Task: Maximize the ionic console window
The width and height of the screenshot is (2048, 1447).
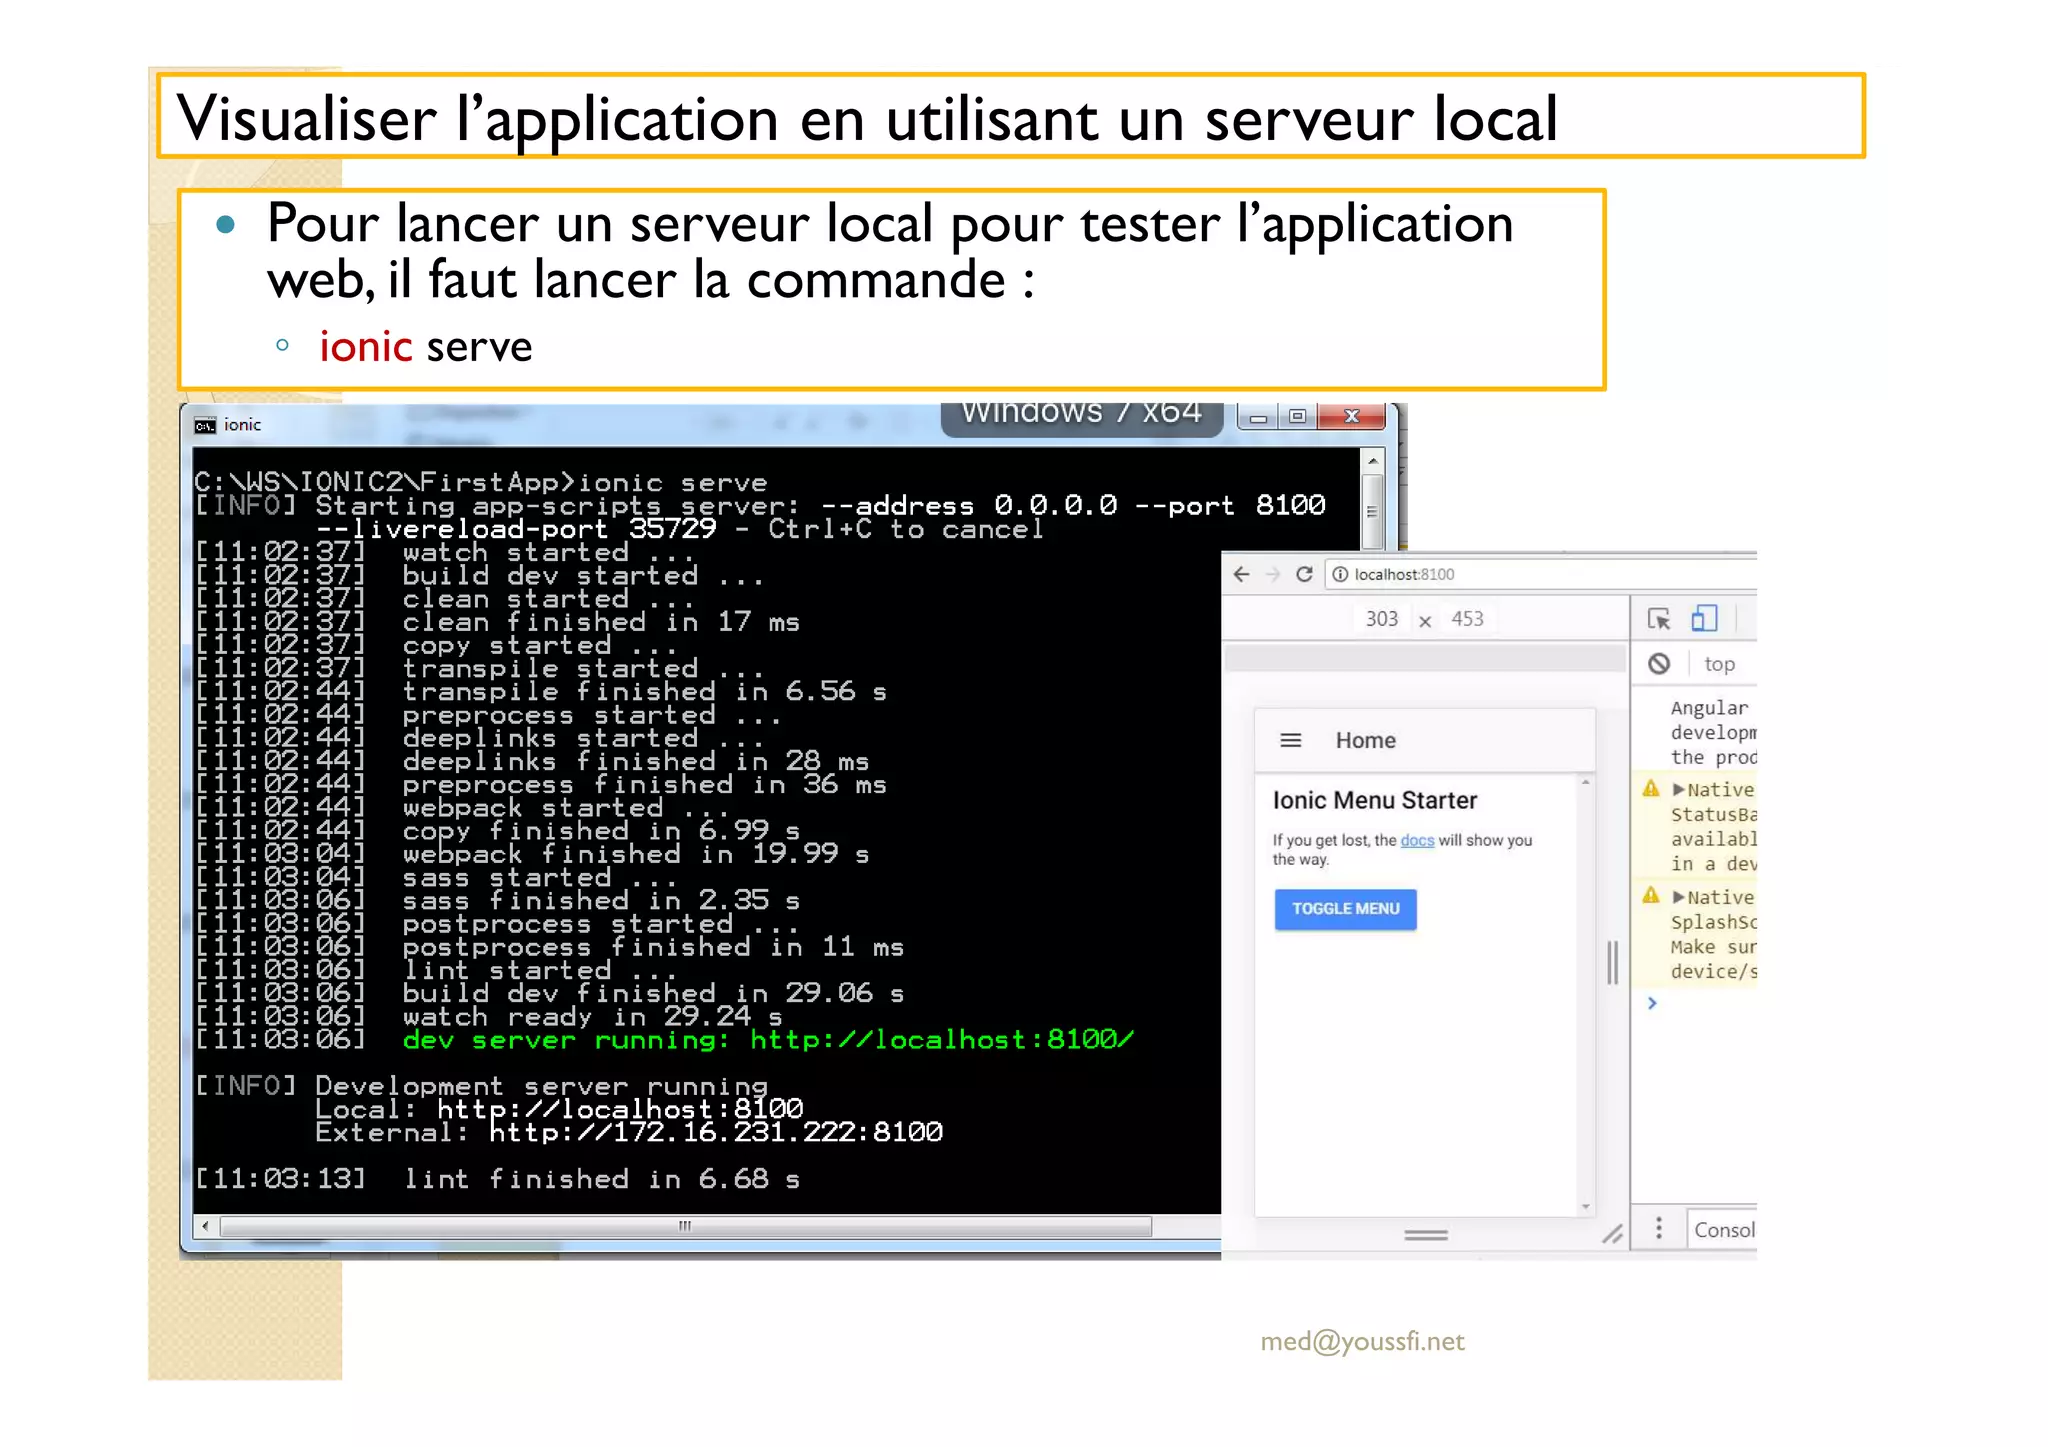Action: (1298, 417)
